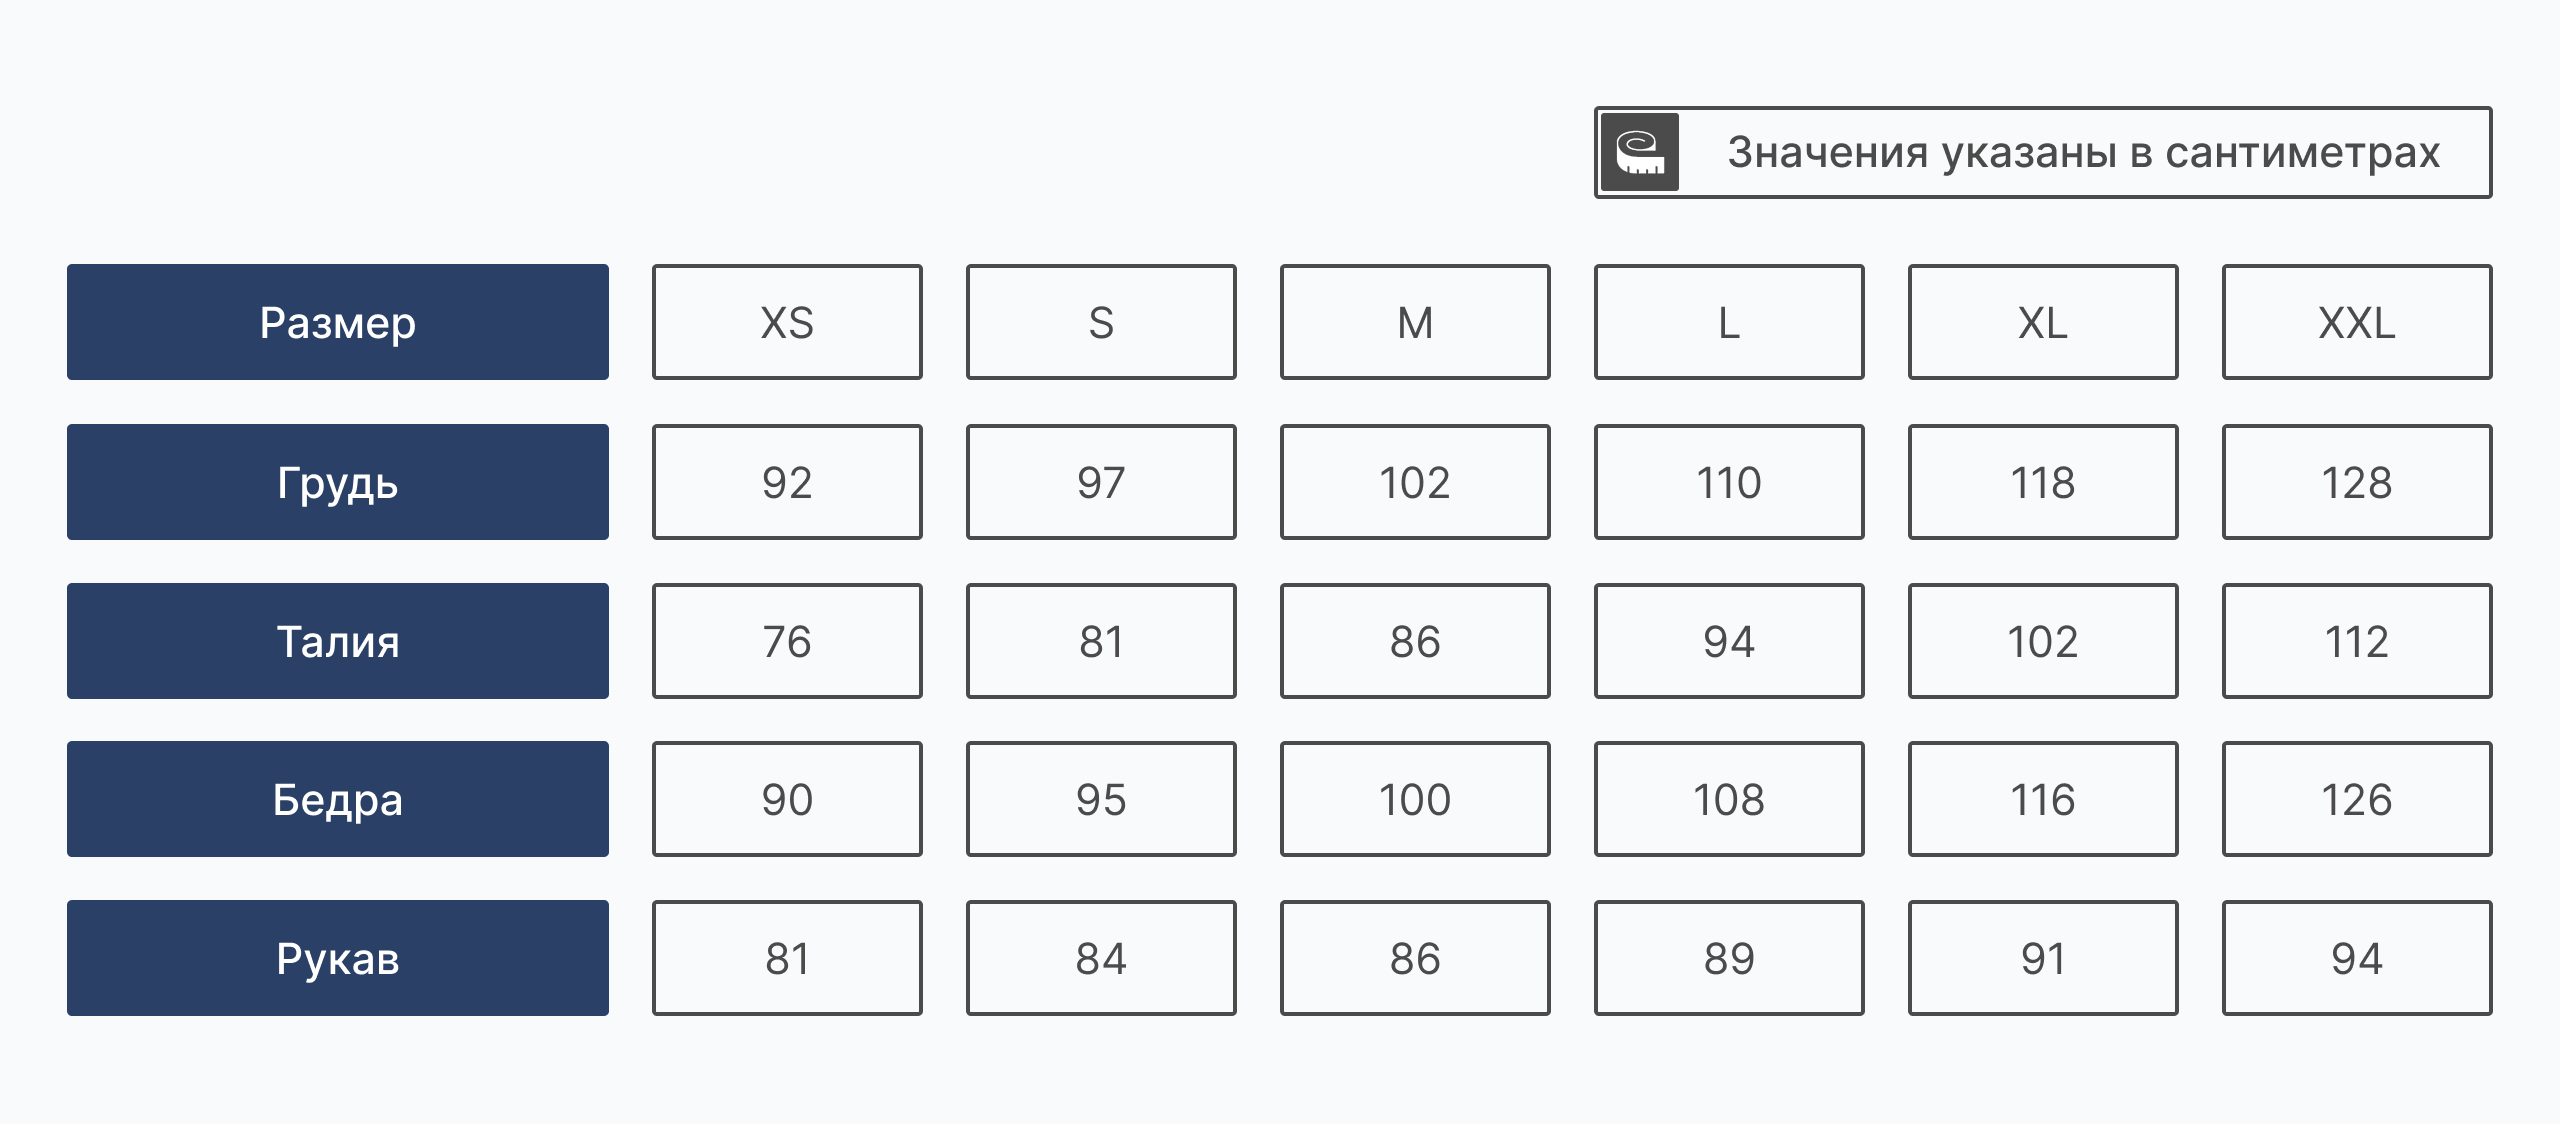
Task: Select the Рукав row label
Action: pyautogui.click(x=337, y=958)
